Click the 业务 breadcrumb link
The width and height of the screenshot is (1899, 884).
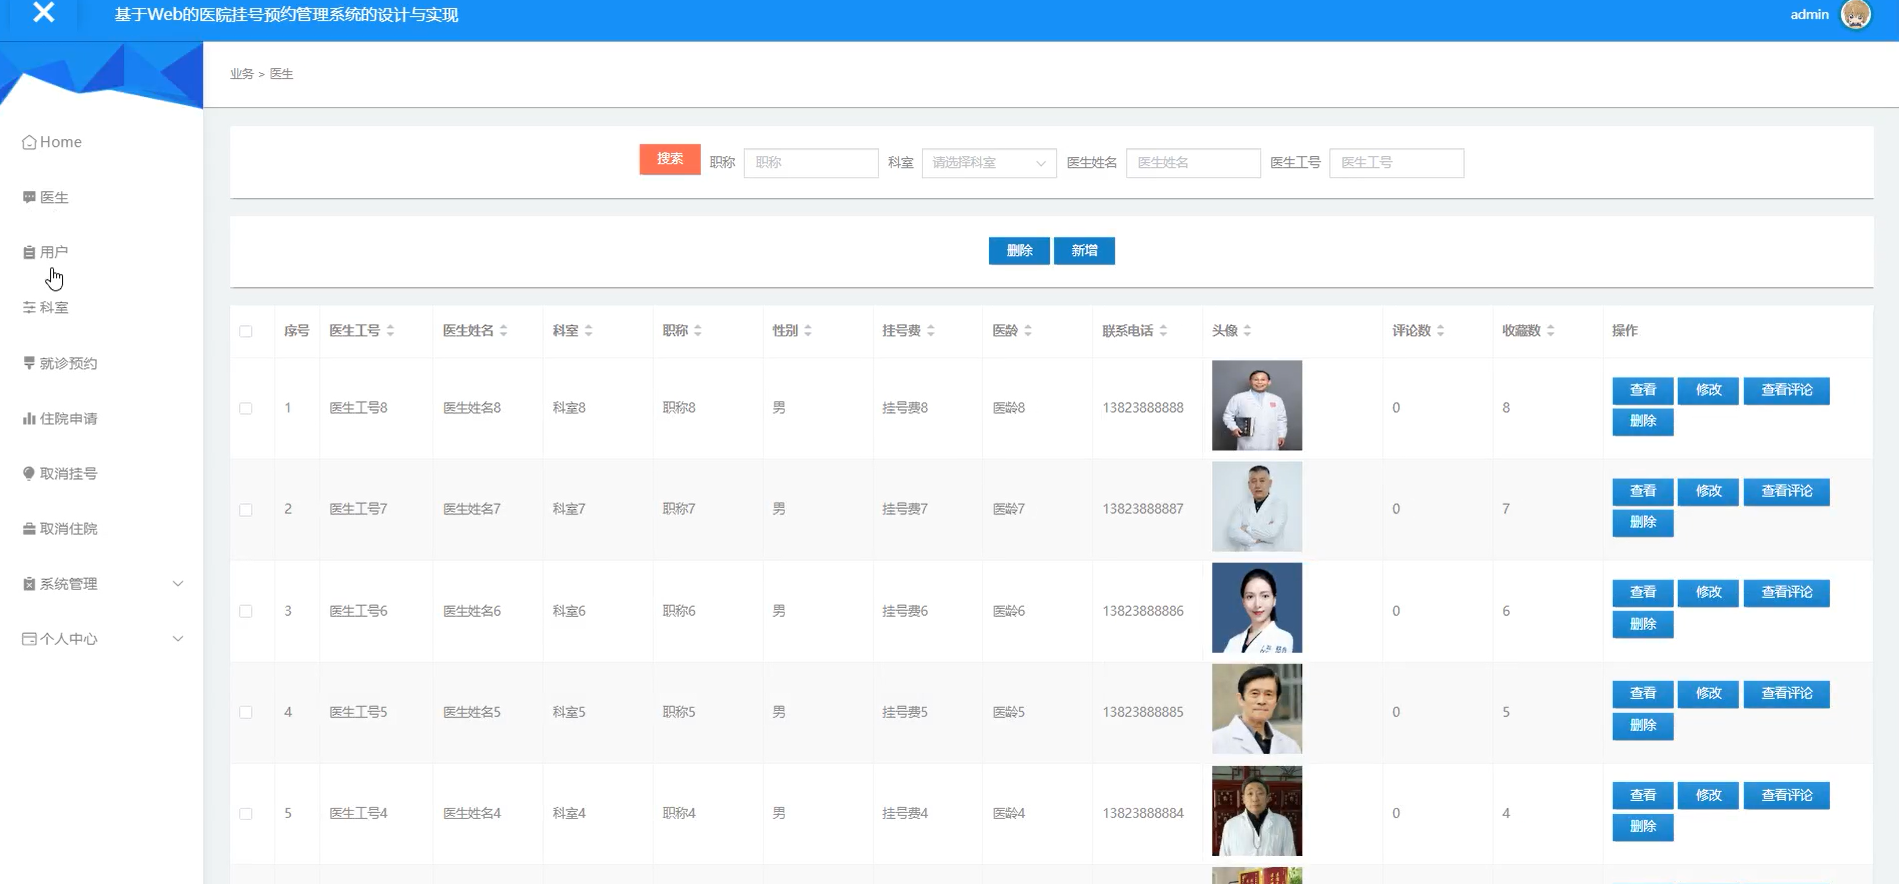[x=242, y=74]
